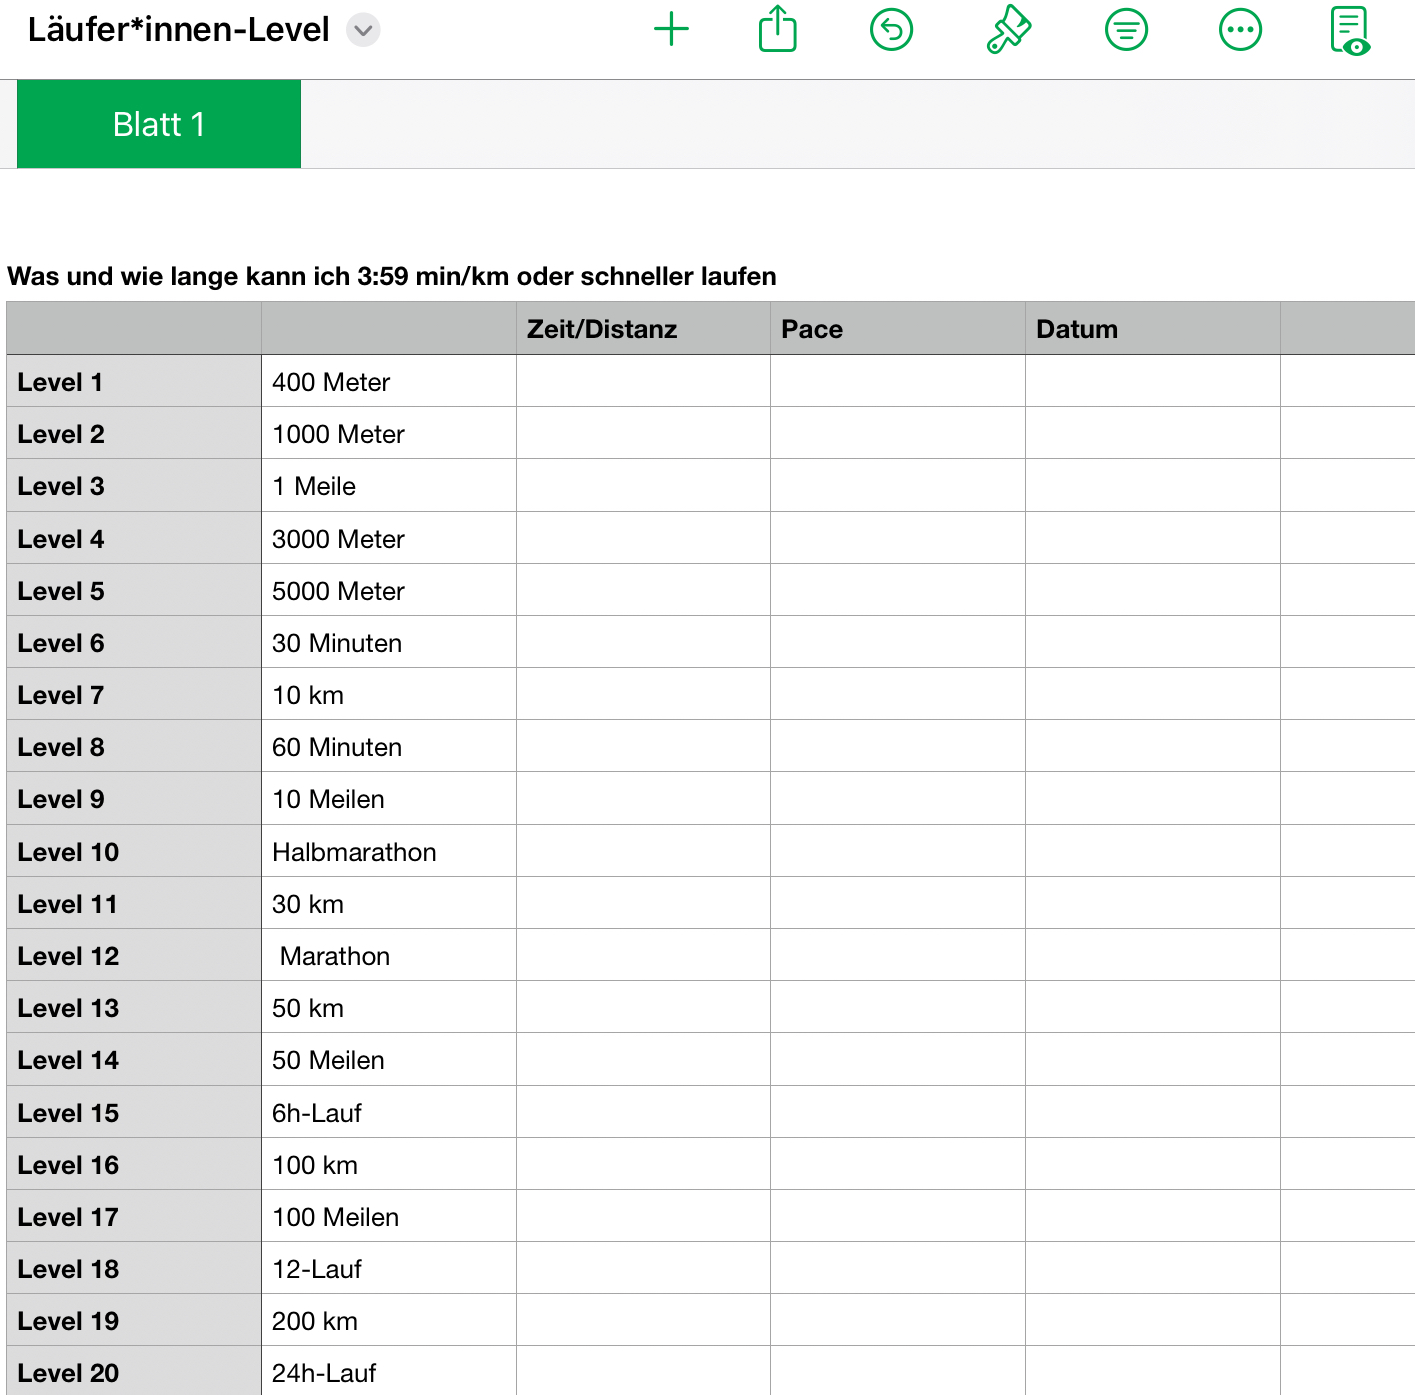The width and height of the screenshot is (1415, 1395).
Task: Select the table title about 3:59 min/km
Action: [x=392, y=276]
